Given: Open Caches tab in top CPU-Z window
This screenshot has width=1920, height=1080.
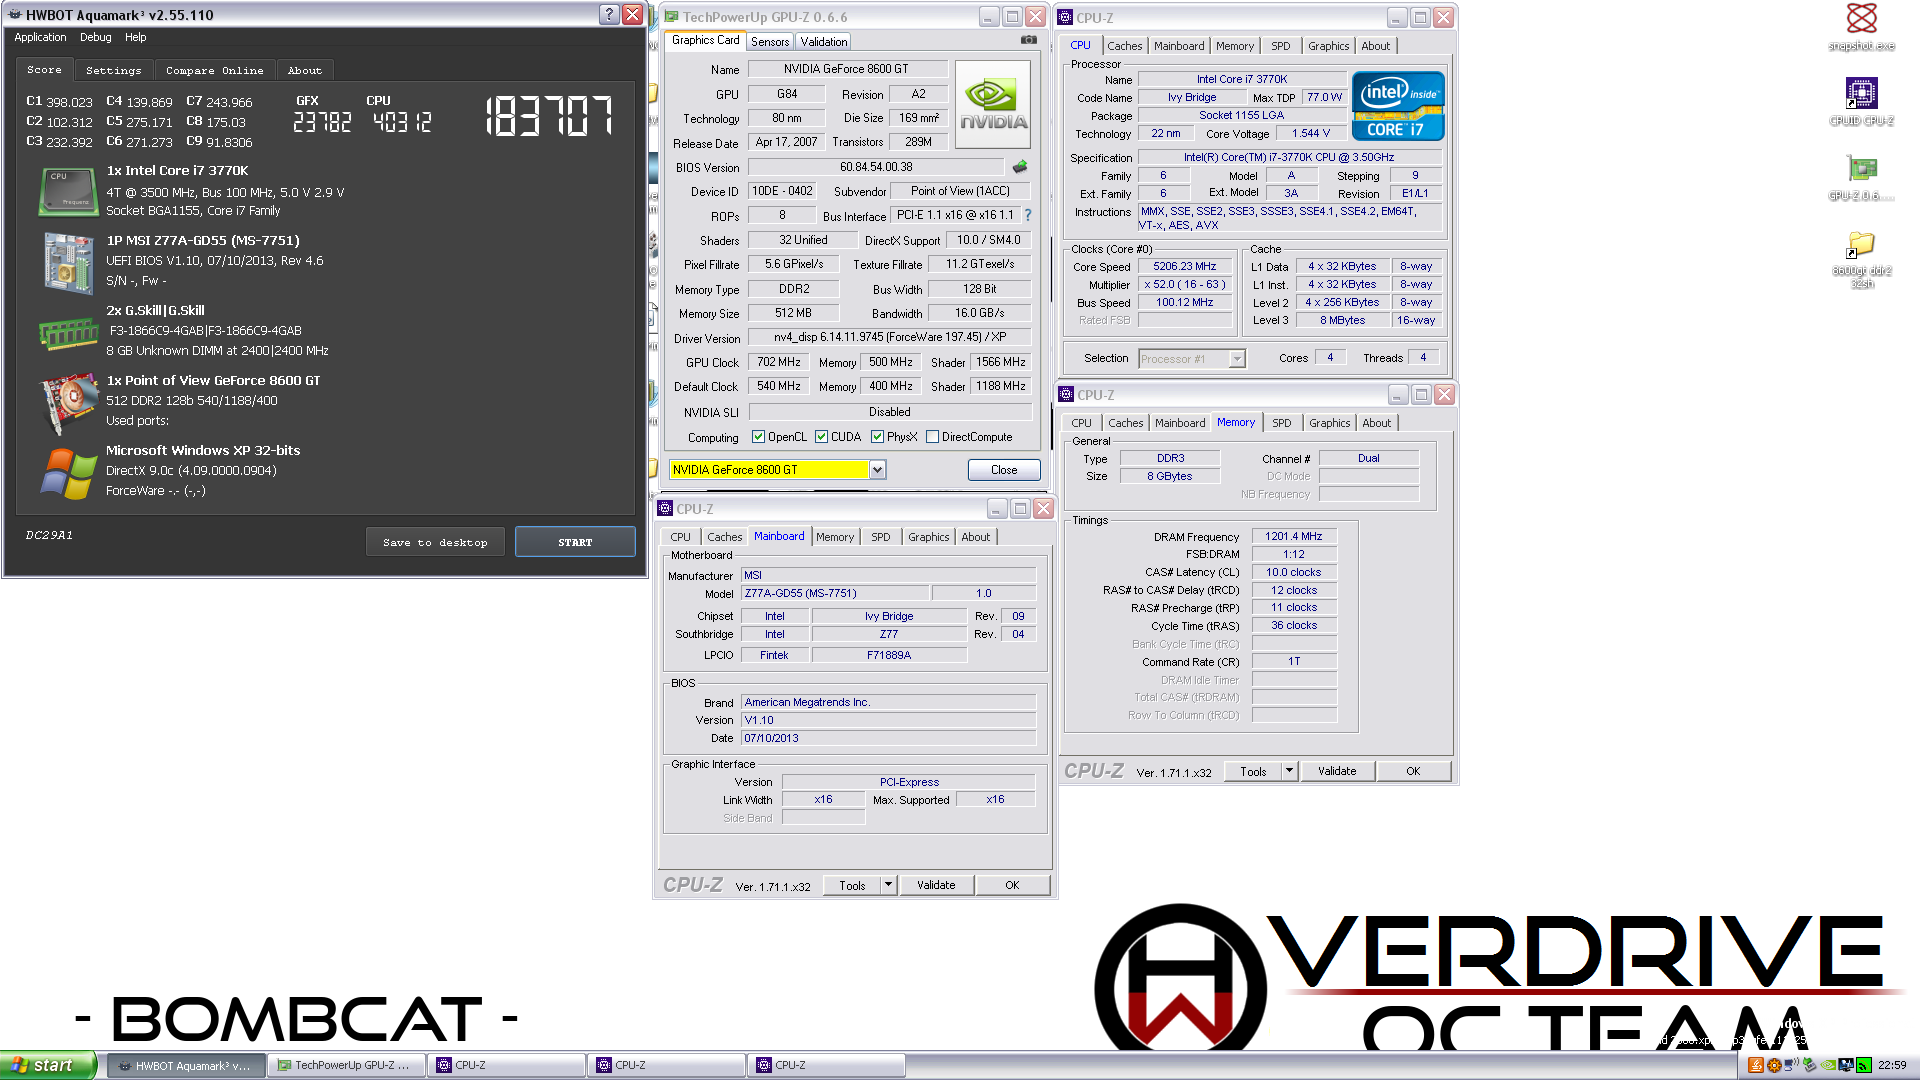Looking at the screenshot, I should pyautogui.click(x=1124, y=46).
